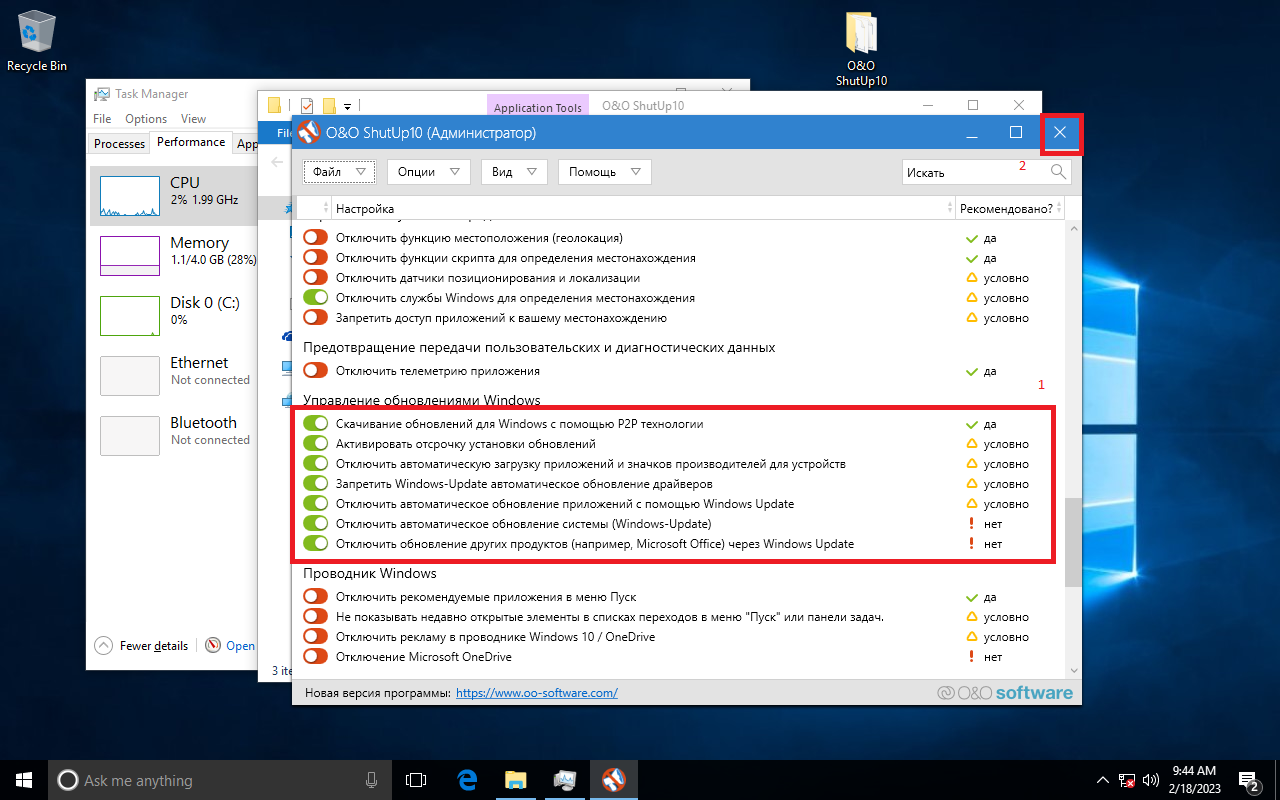Click the Application Tools ribbon tab
The height and width of the screenshot is (800, 1280).
(537, 107)
